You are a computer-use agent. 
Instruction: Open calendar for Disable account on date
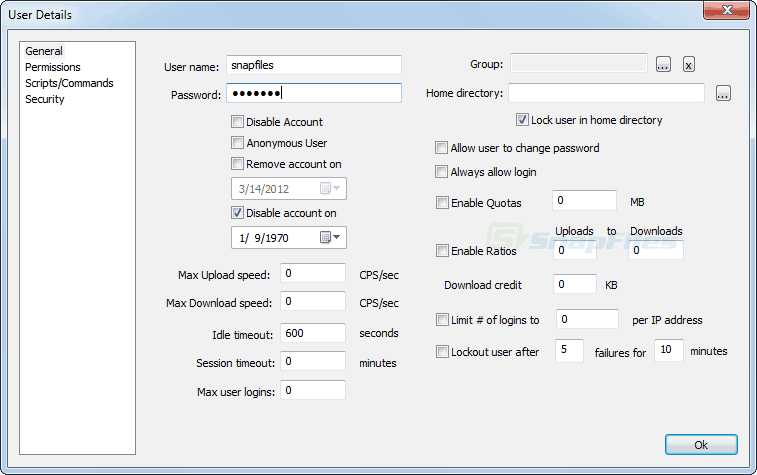coord(330,238)
